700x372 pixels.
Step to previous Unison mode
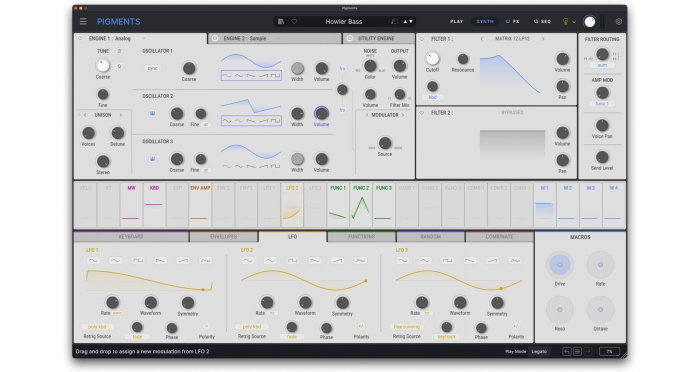[85, 115]
